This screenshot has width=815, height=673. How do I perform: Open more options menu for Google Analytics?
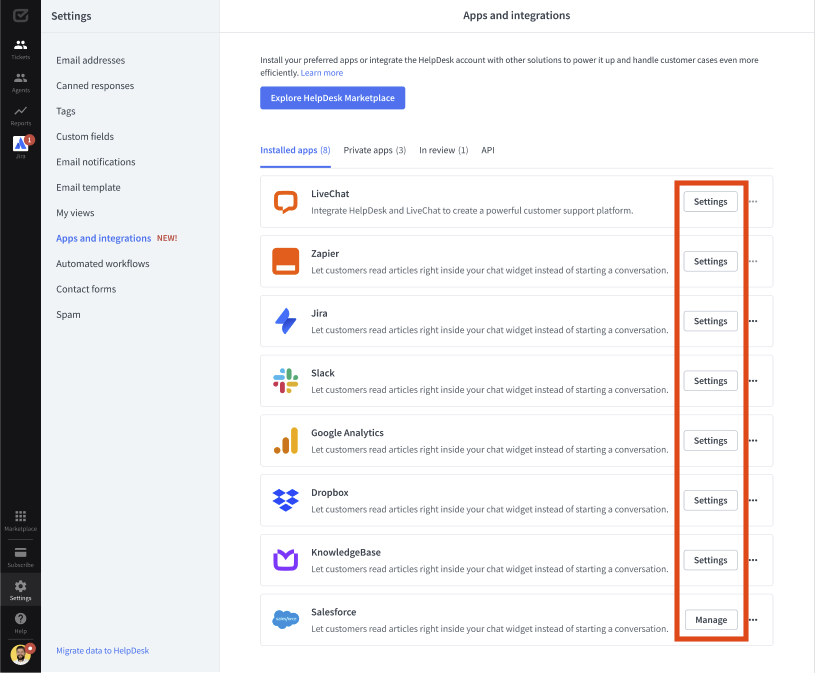tap(753, 441)
